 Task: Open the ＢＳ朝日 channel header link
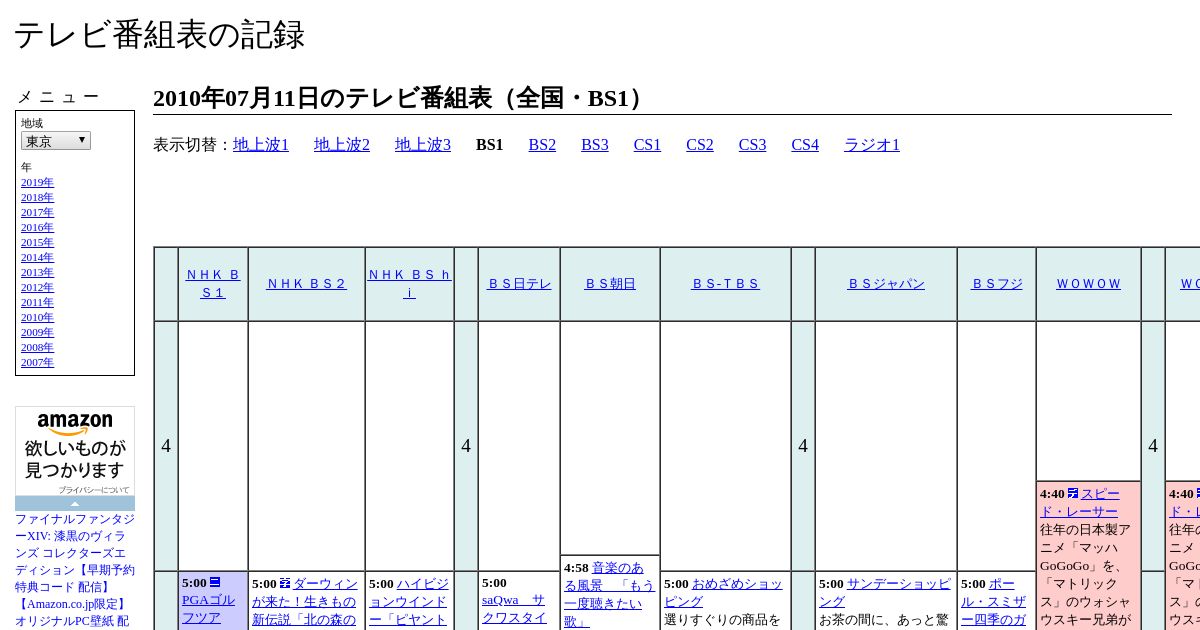[610, 284]
